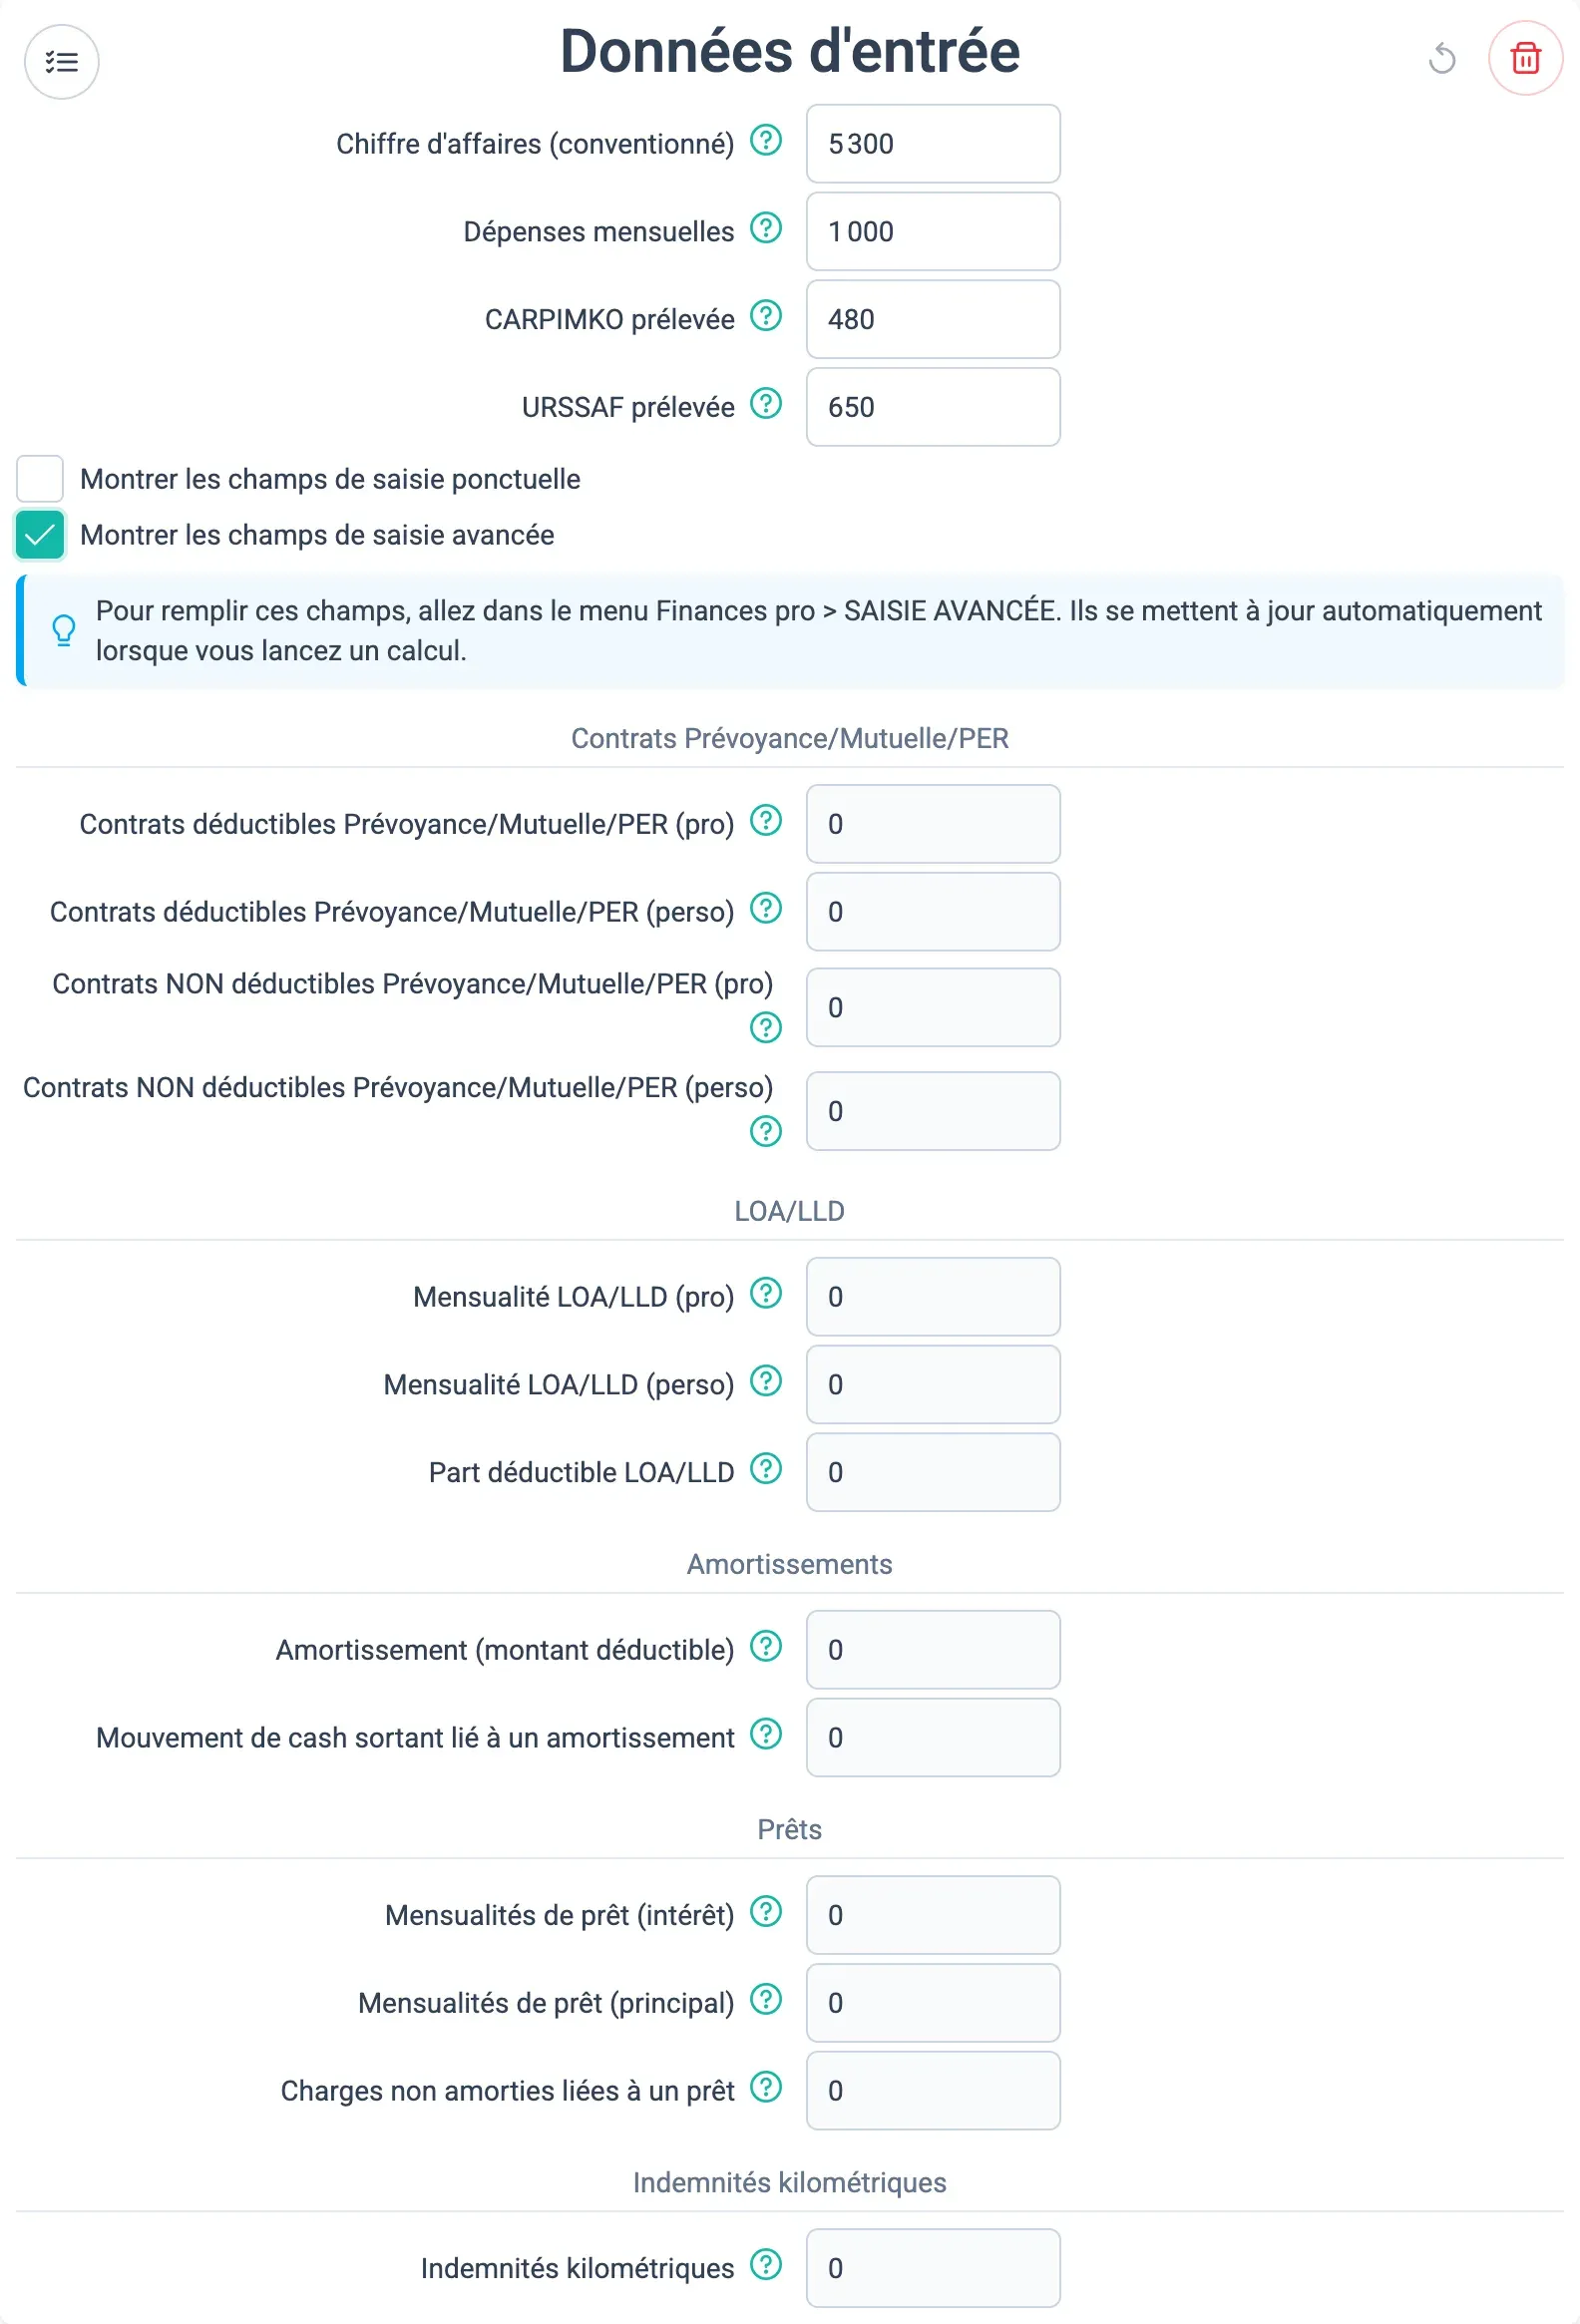1580x2324 pixels.
Task: Click the Charges non amorties liées à un prêt field
Action: point(933,2091)
